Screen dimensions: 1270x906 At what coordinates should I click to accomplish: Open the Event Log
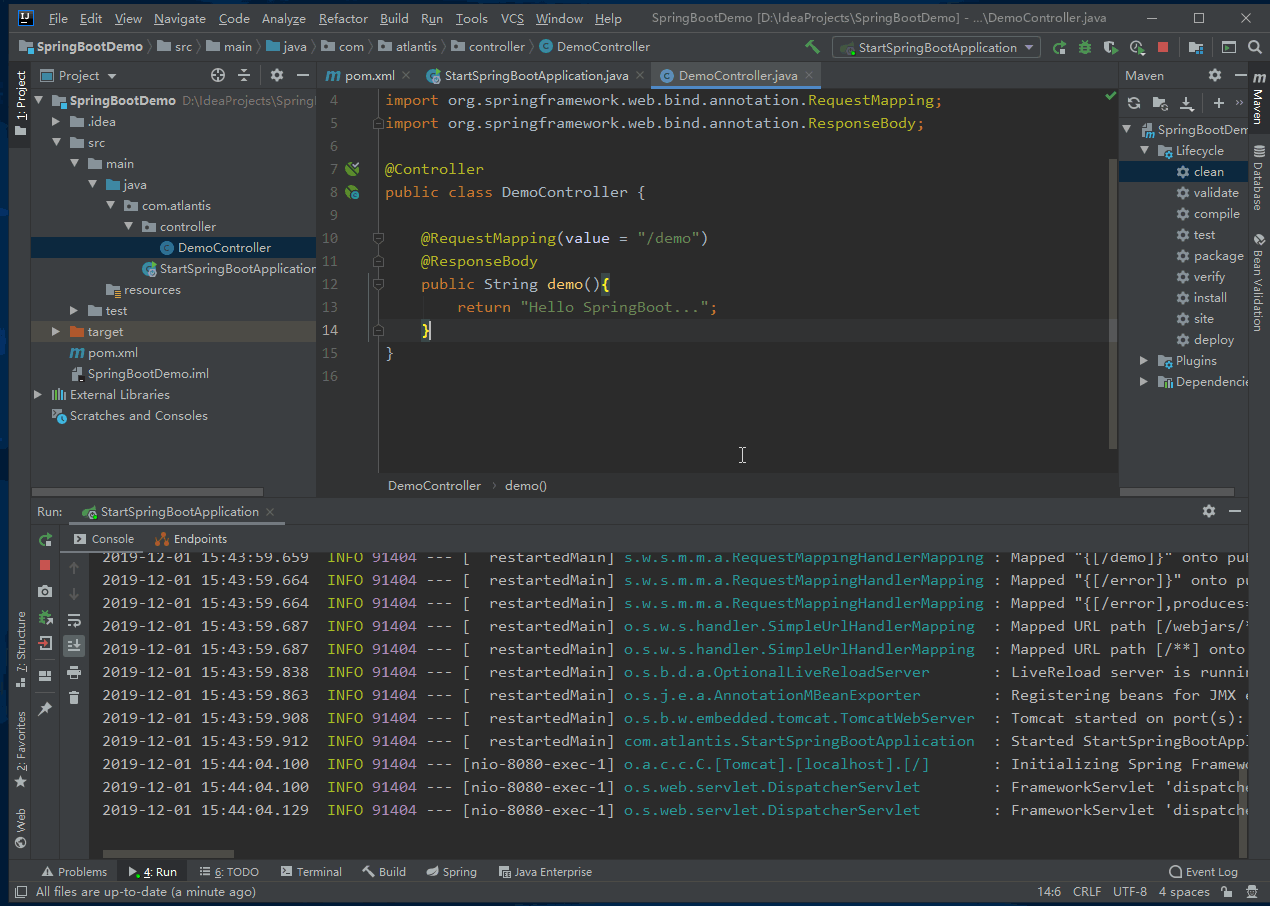1203,872
